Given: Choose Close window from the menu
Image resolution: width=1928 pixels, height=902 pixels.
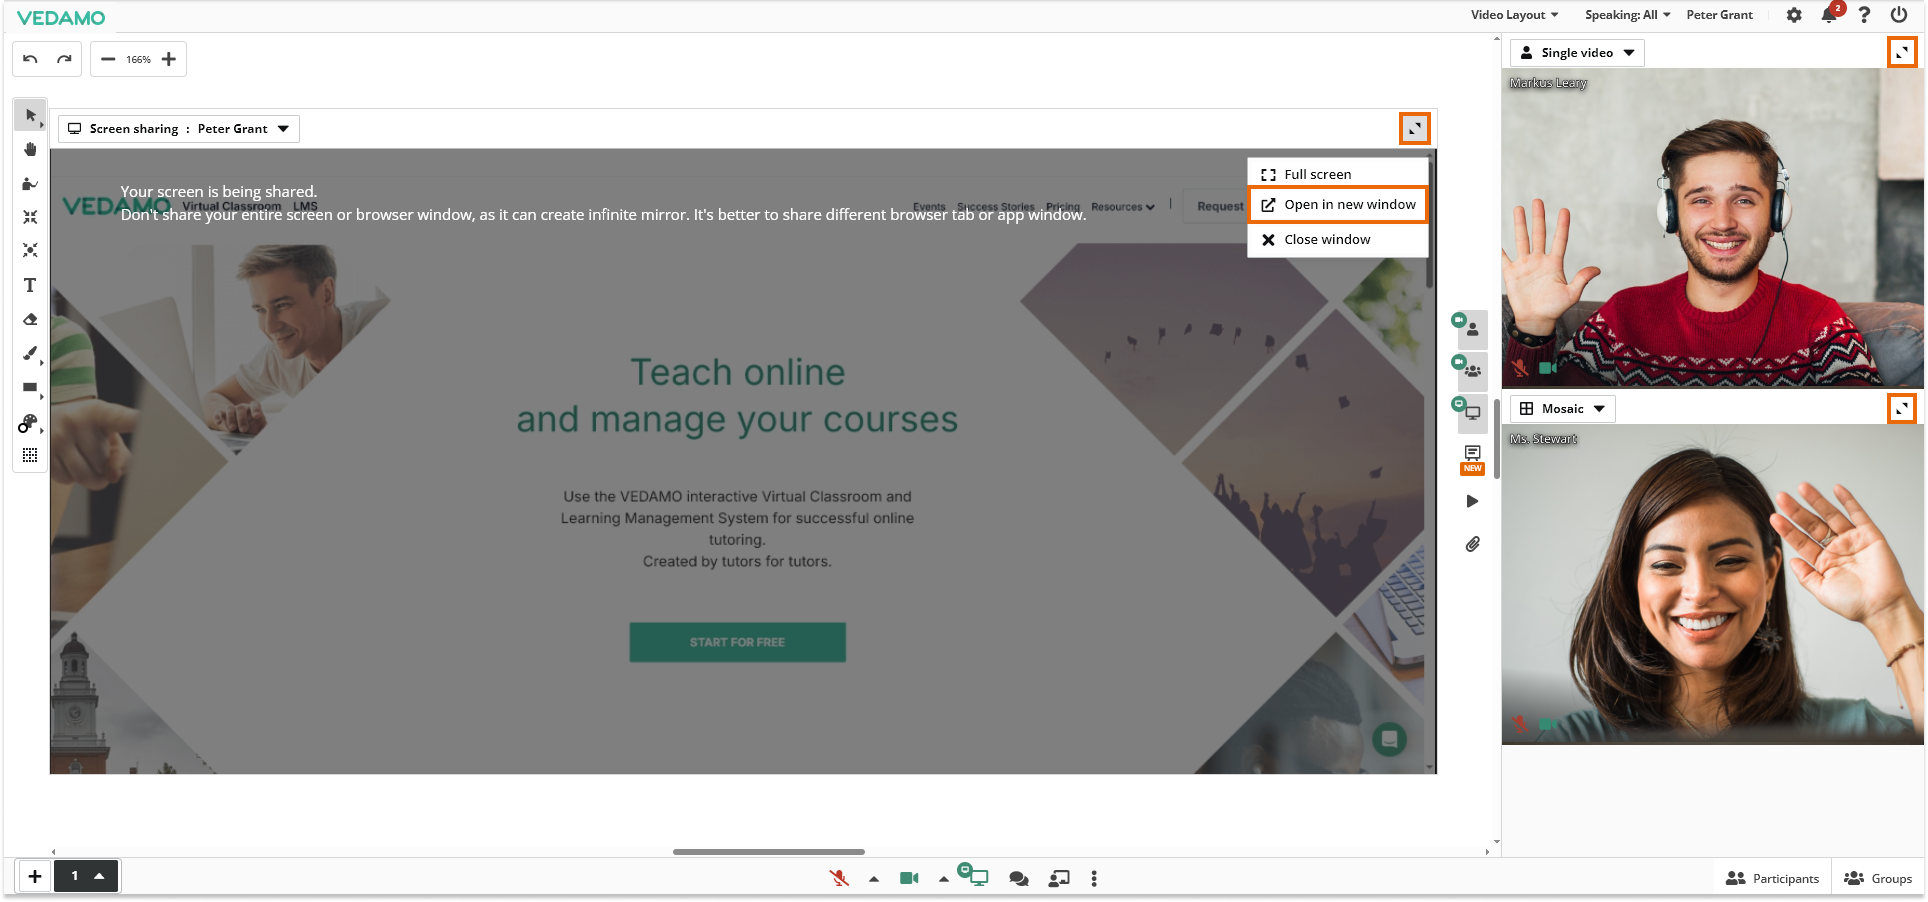Looking at the screenshot, I should click(1338, 240).
